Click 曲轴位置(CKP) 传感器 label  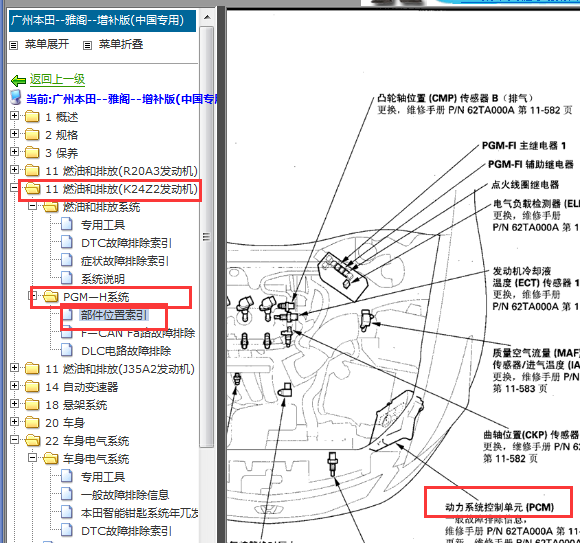coord(531,435)
